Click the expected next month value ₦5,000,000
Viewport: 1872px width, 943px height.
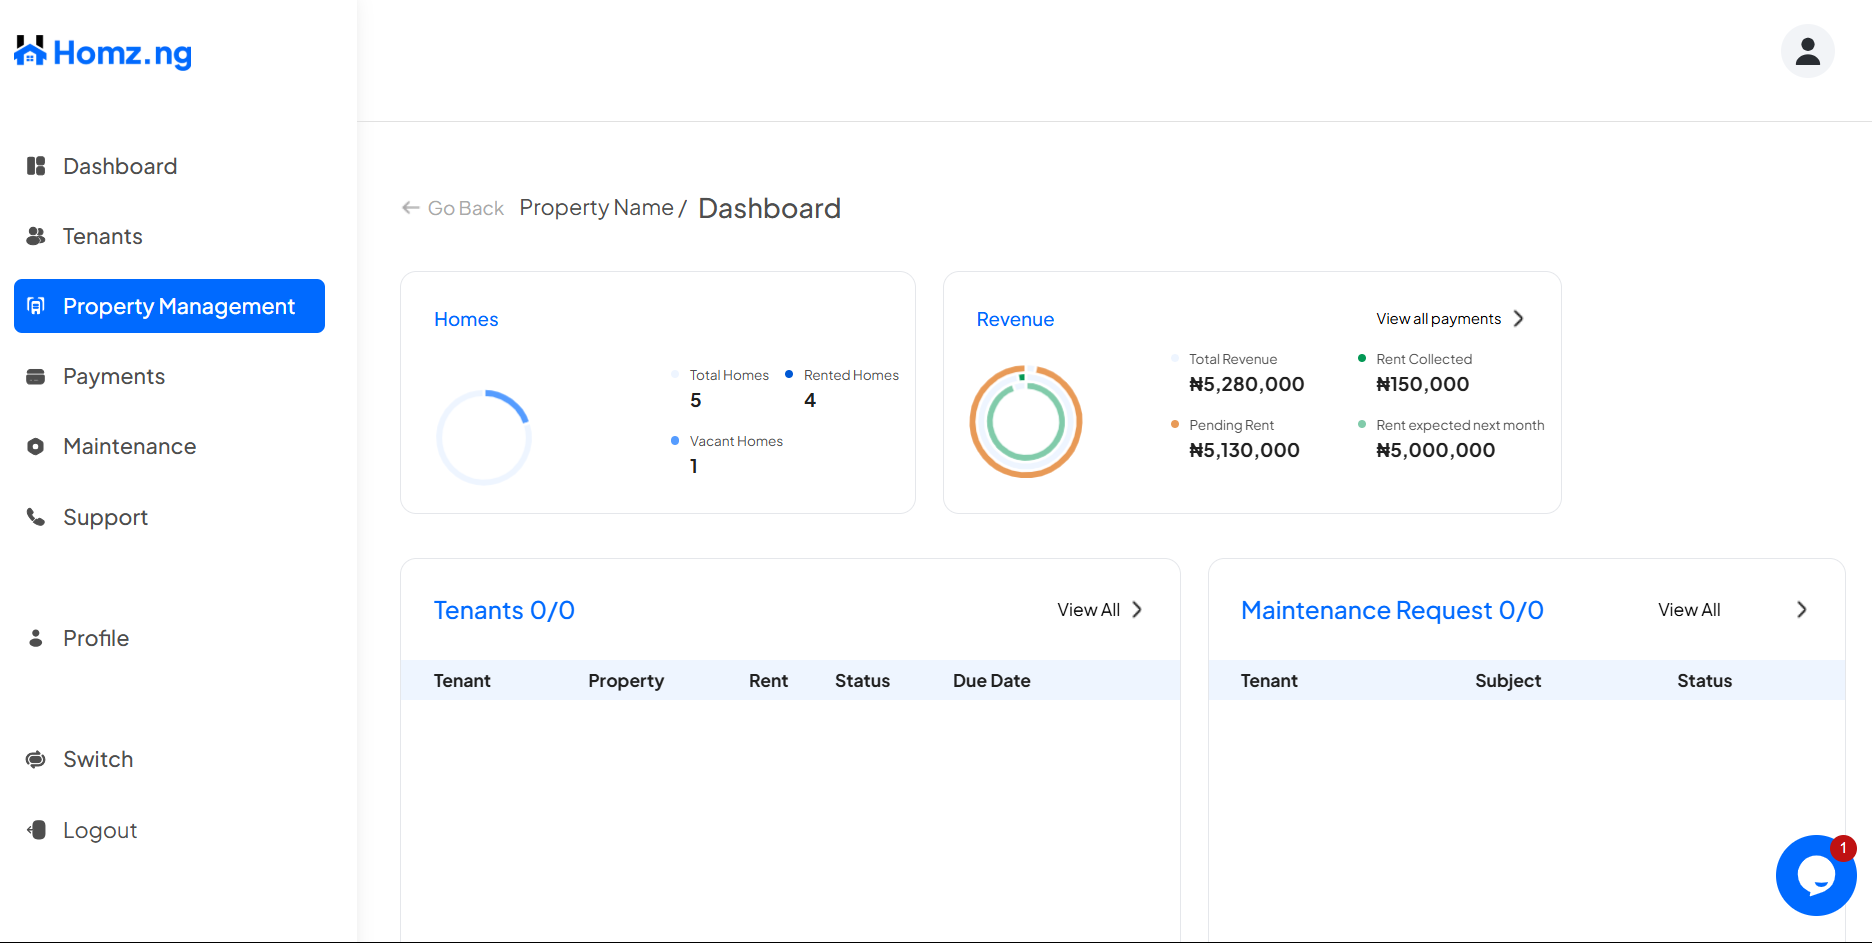(x=1435, y=450)
